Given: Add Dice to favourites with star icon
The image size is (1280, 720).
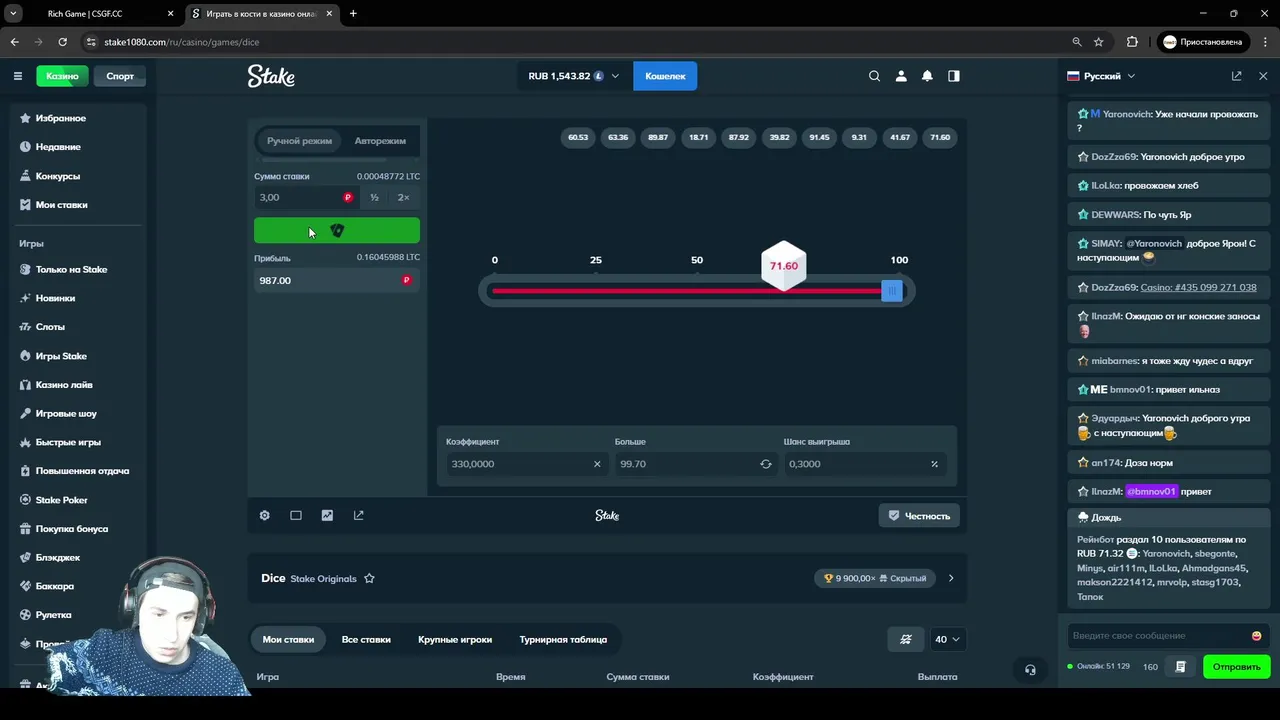Looking at the screenshot, I should [x=369, y=578].
